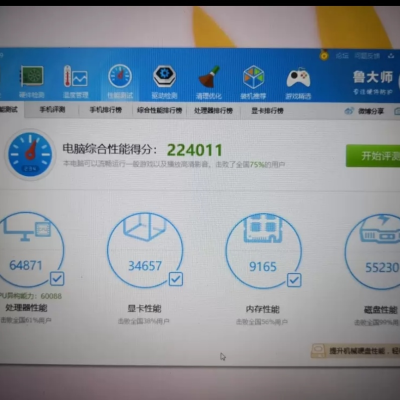Click the large blue speedometer score icon
The image size is (400, 400).
30,154
